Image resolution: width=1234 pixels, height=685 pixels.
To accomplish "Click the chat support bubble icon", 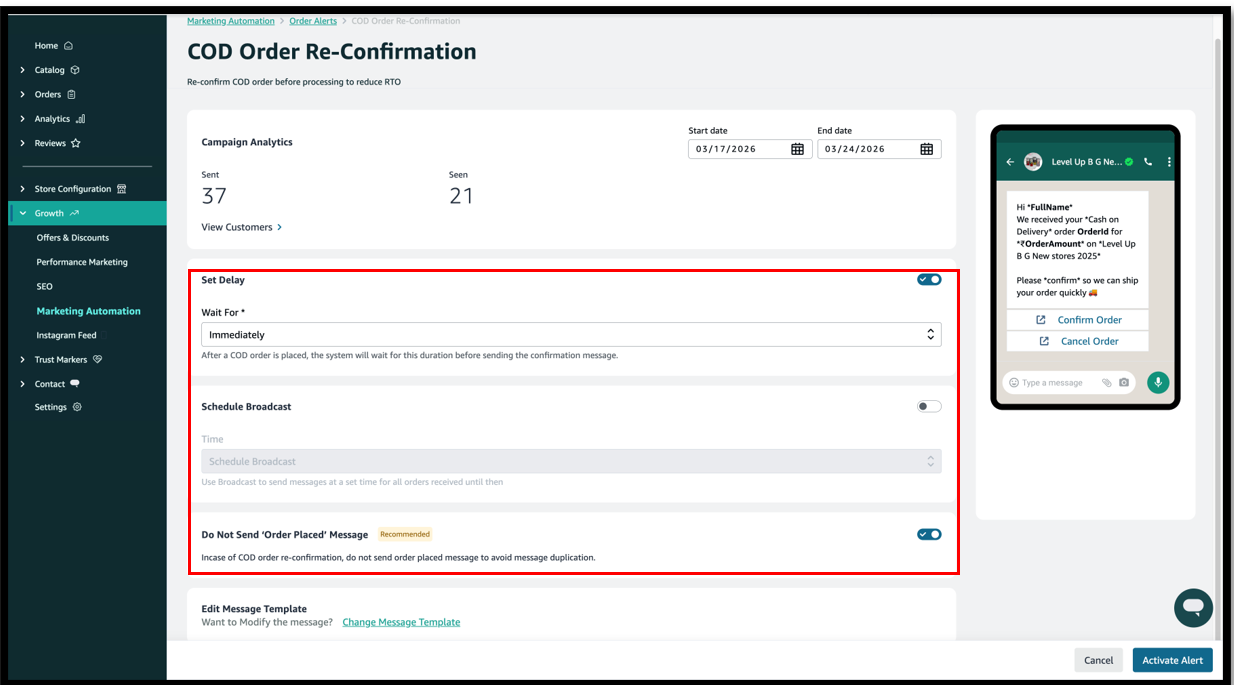I will 1192,607.
